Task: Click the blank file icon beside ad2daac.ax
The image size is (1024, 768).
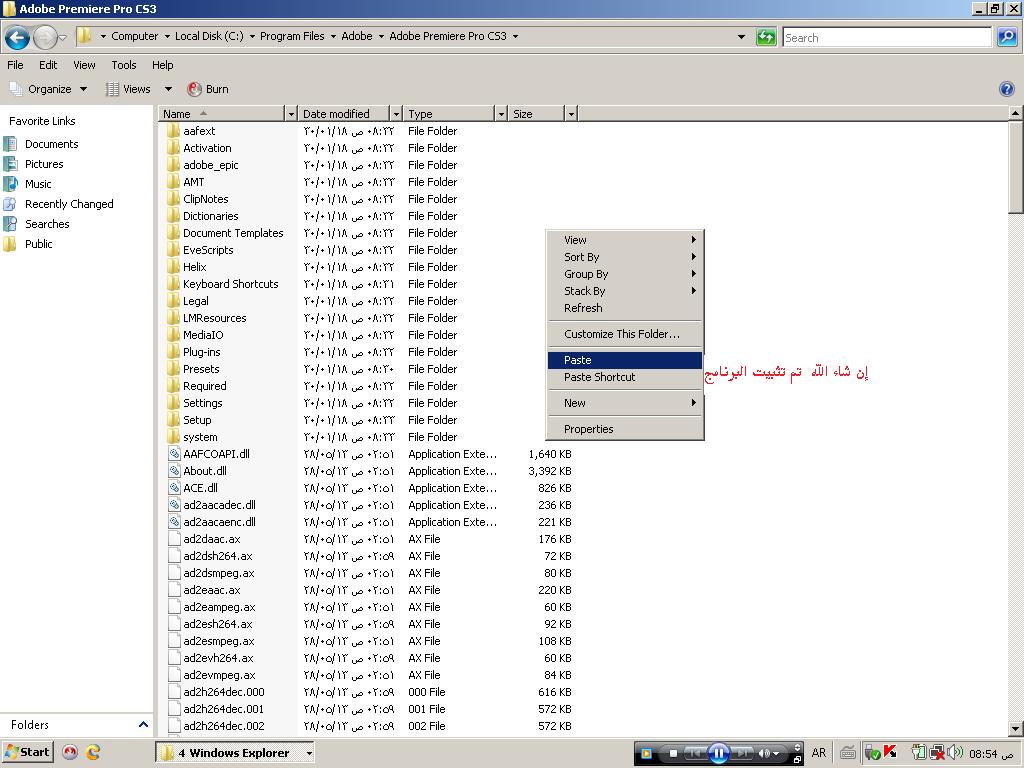Action: click(x=174, y=539)
